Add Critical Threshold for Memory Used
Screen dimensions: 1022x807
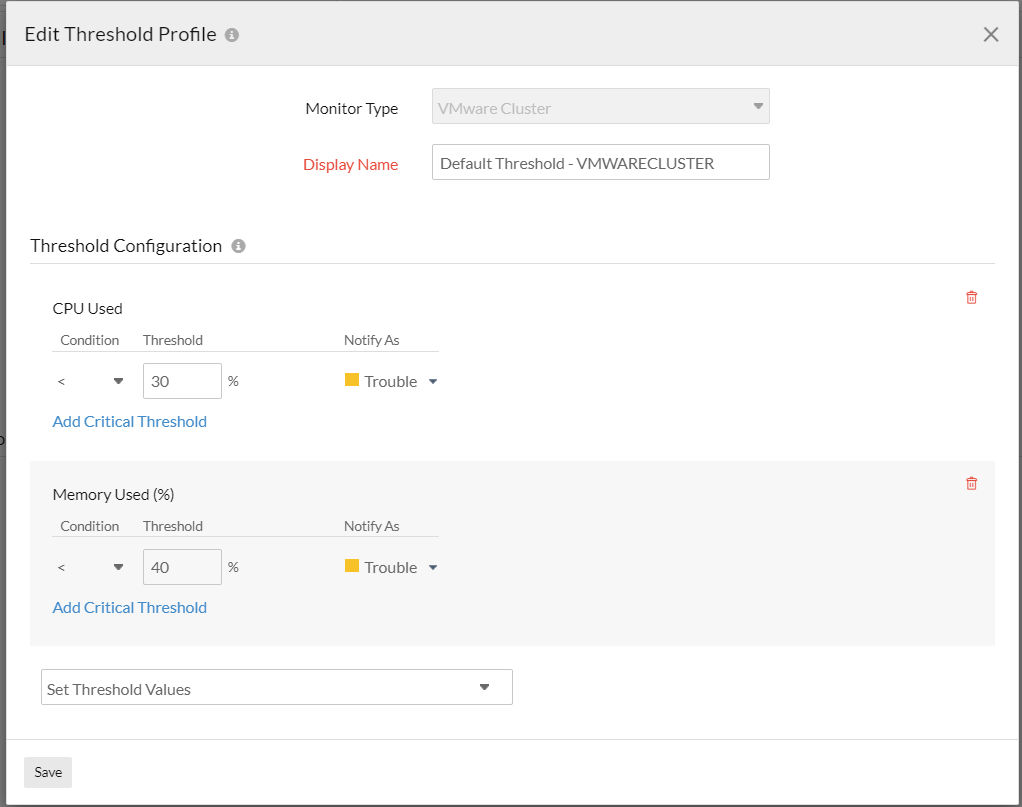coord(129,607)
